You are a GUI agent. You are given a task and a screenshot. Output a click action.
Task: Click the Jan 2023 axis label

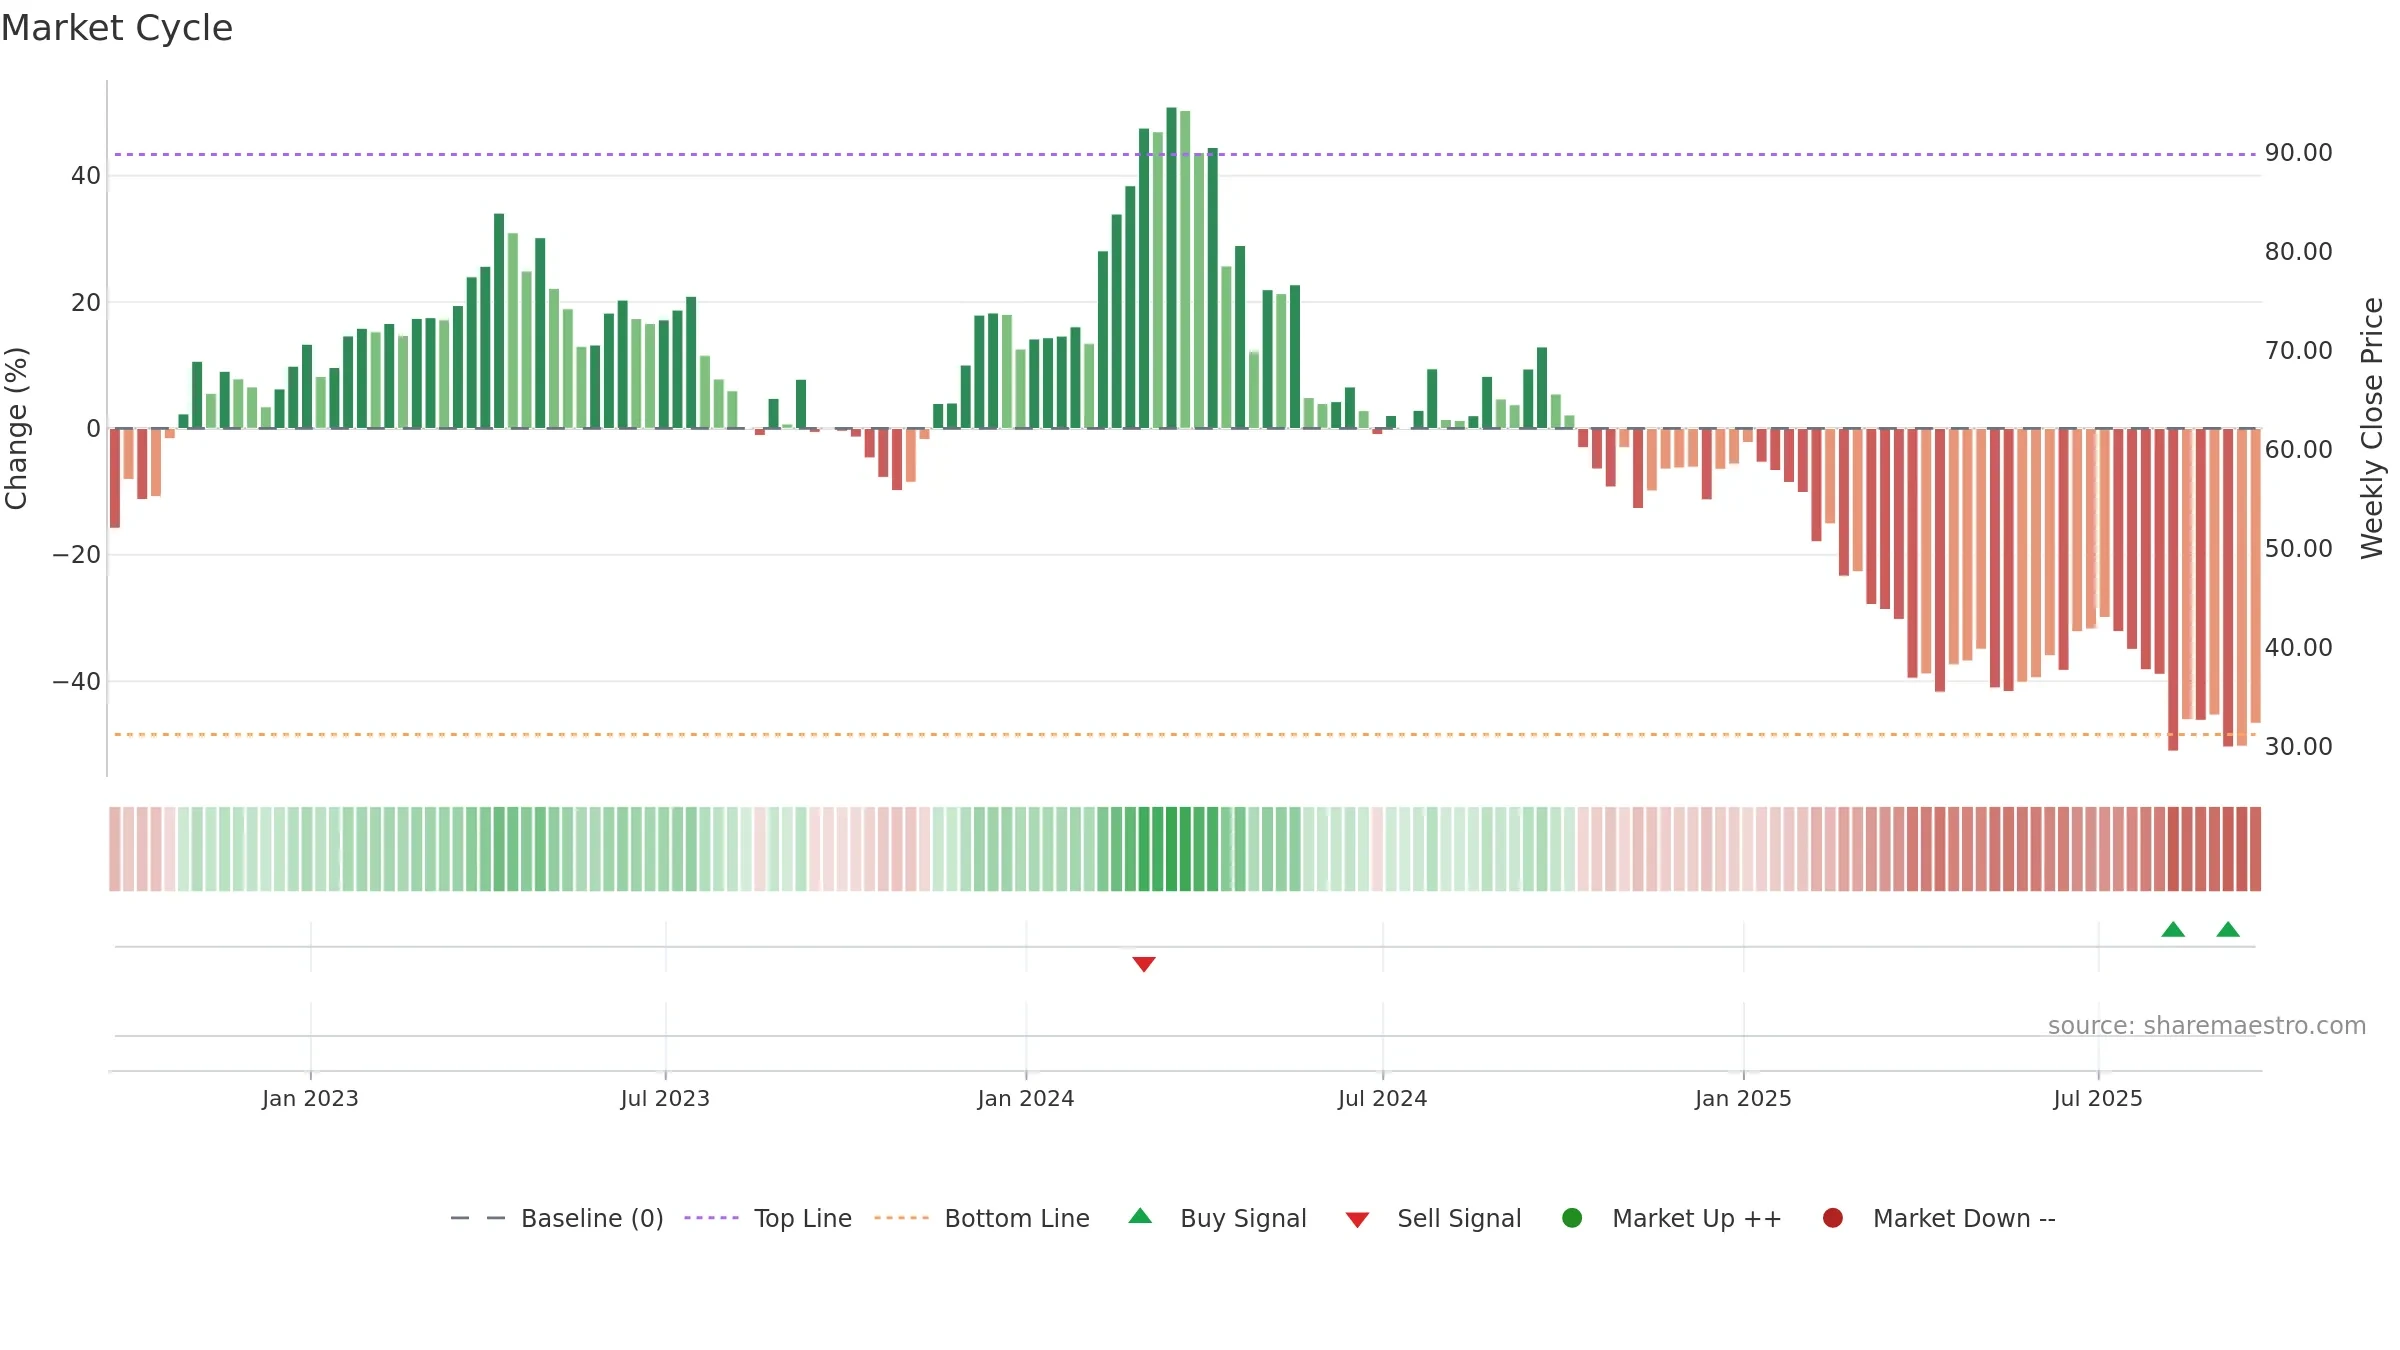tap(310, 1098)
